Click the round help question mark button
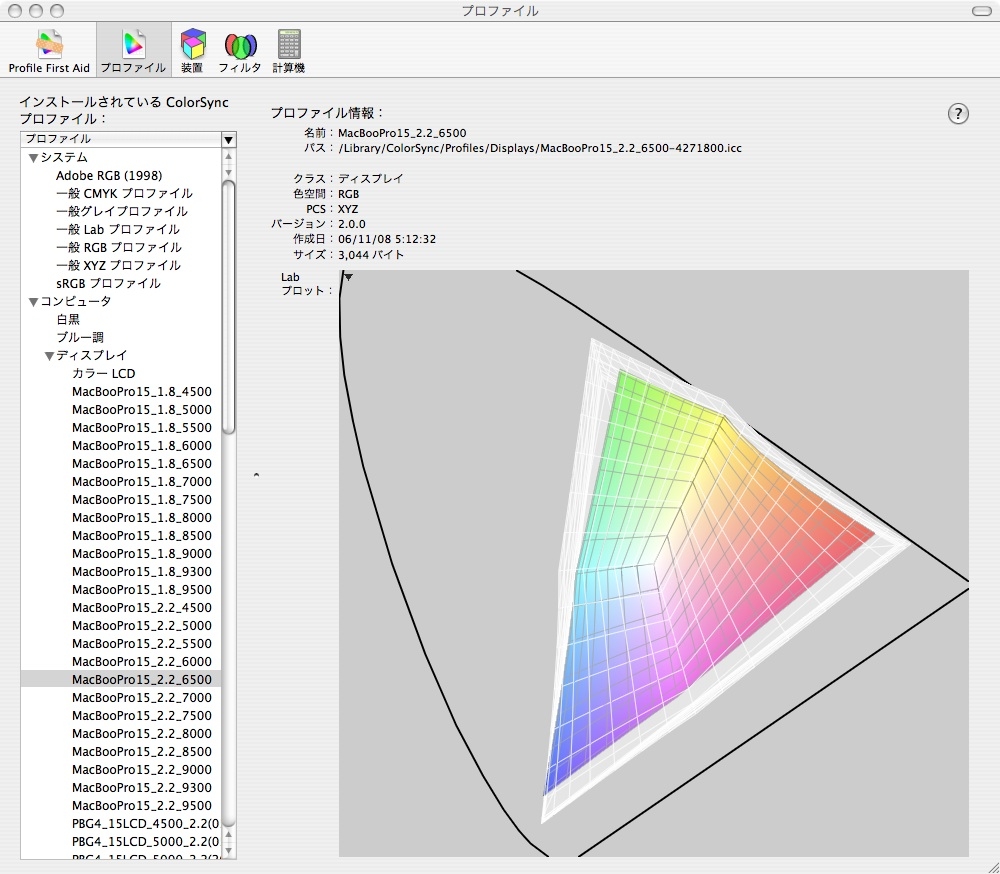Viewport: 1000px width, 874px height. click(957, 113)
